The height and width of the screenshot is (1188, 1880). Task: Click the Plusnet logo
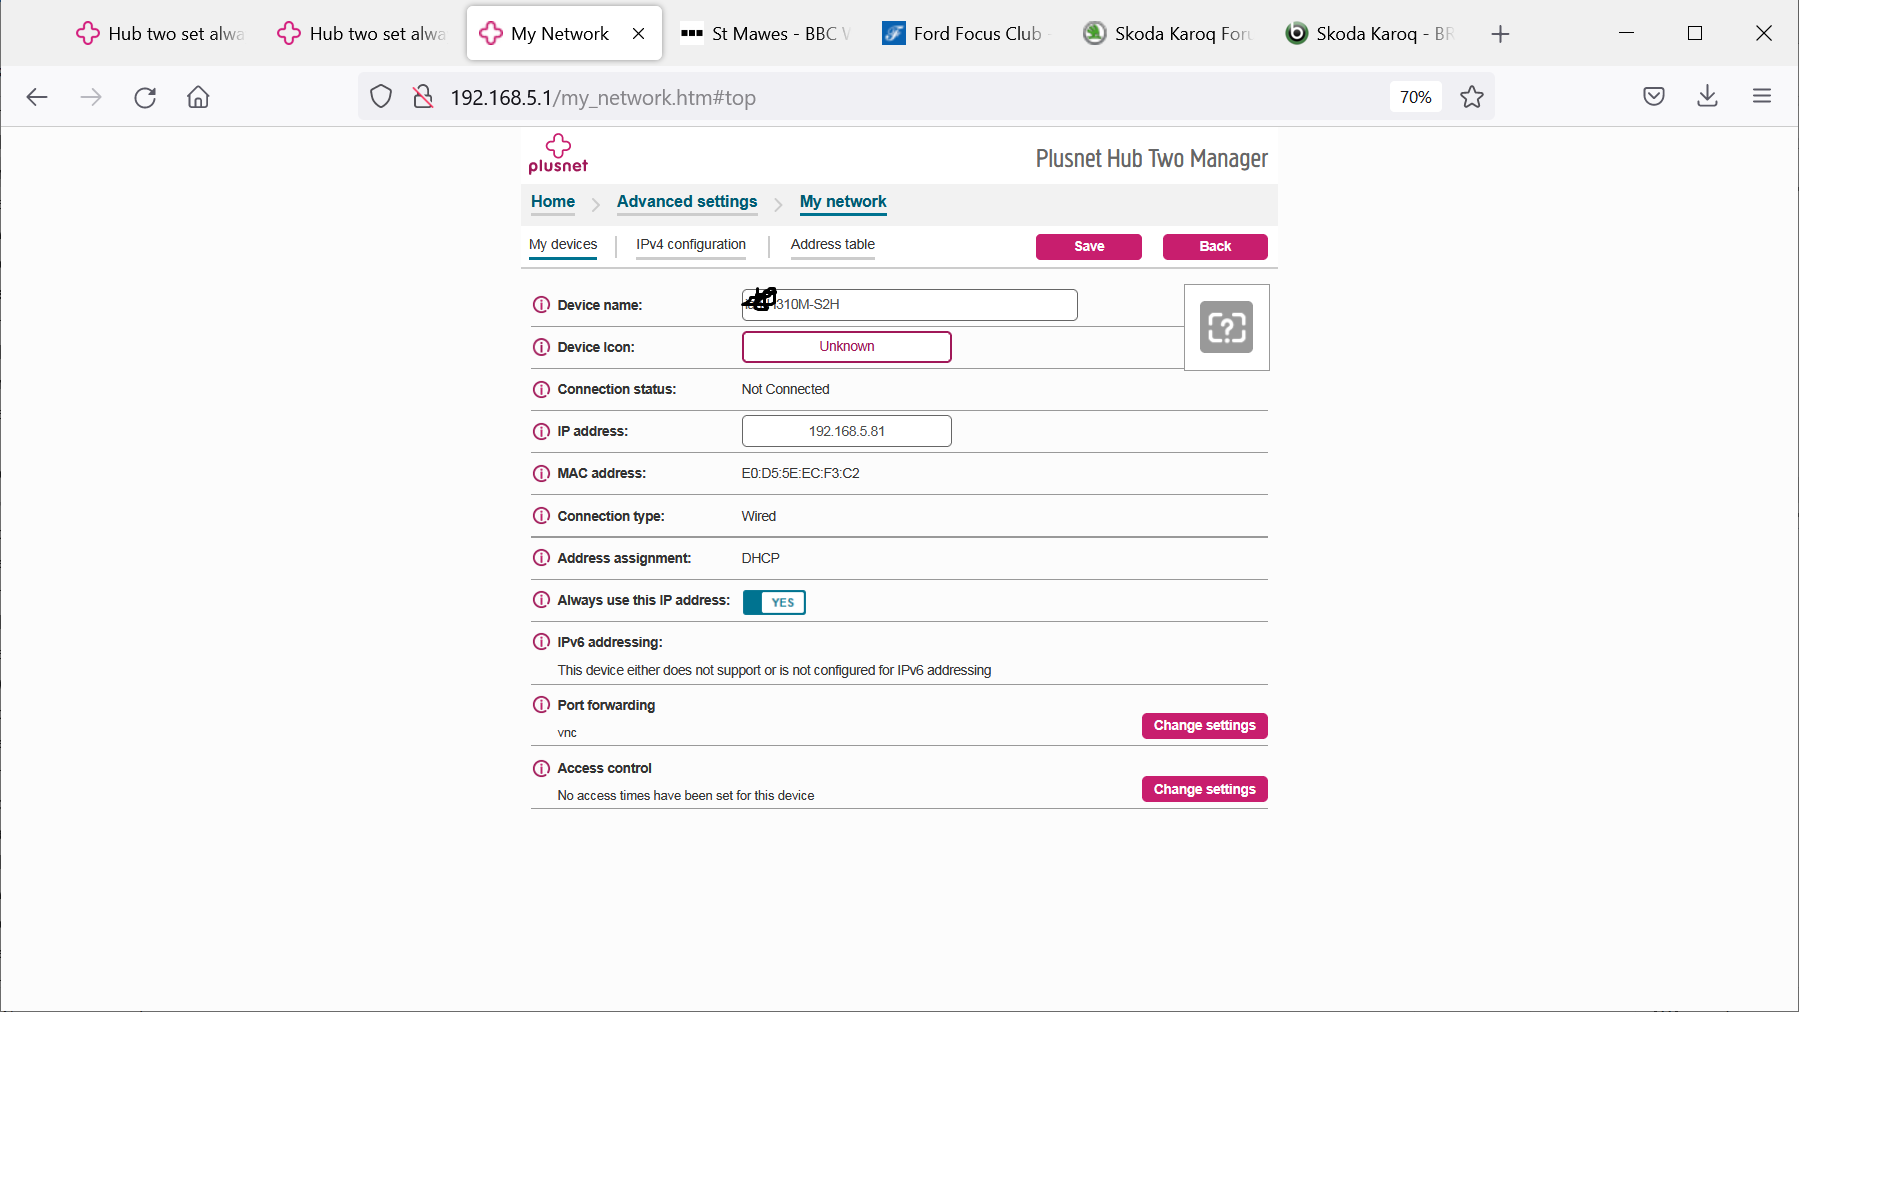click(557, 152)
